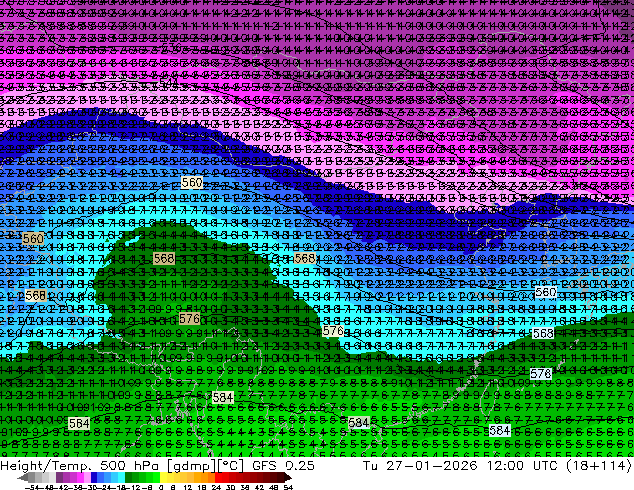The width and height of the screenshot is (634, 490).
Task: Click the dark maroon right arrow of legend
Action: 287,477
